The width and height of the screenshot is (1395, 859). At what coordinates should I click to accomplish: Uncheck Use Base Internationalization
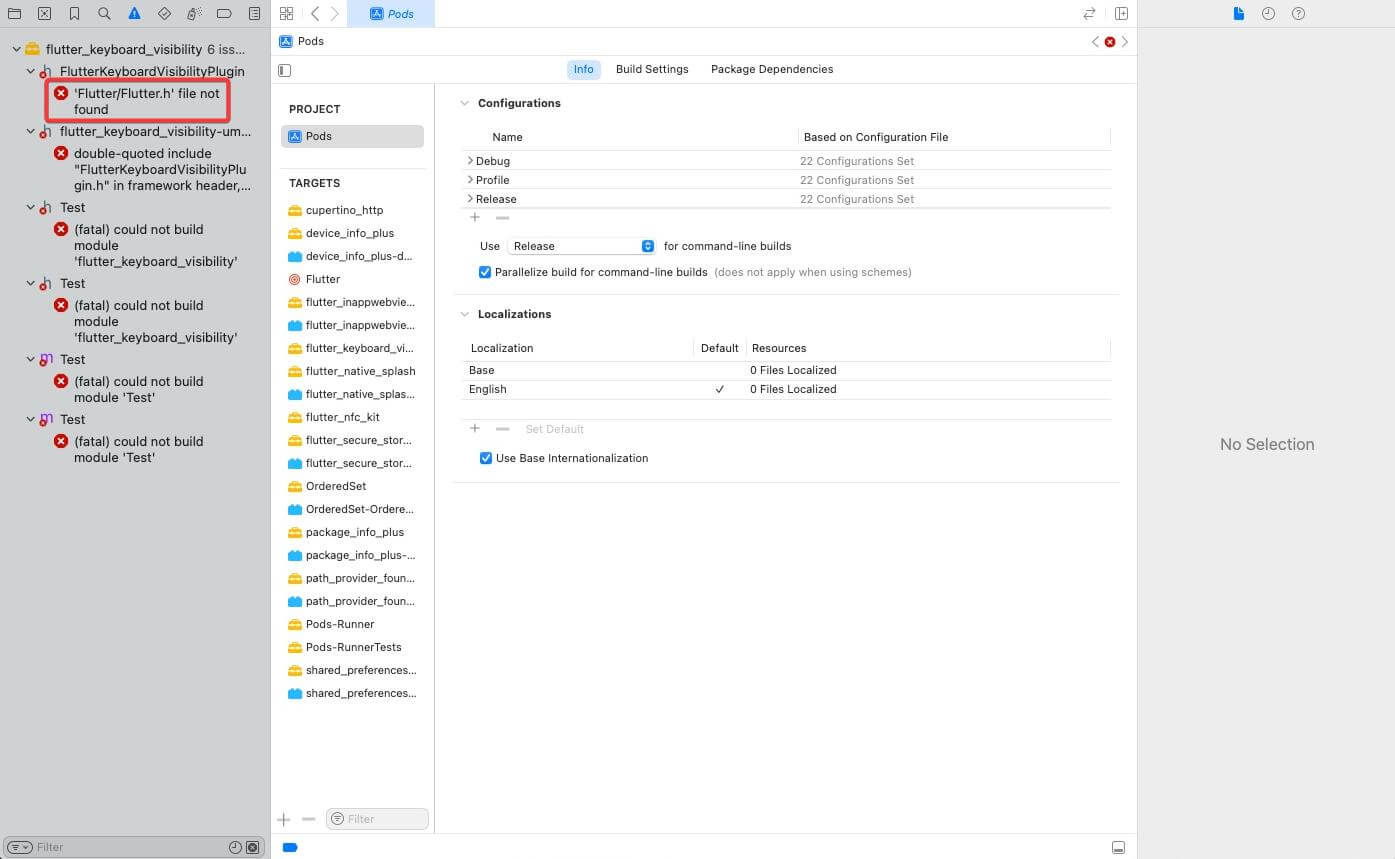click(486, 458)
